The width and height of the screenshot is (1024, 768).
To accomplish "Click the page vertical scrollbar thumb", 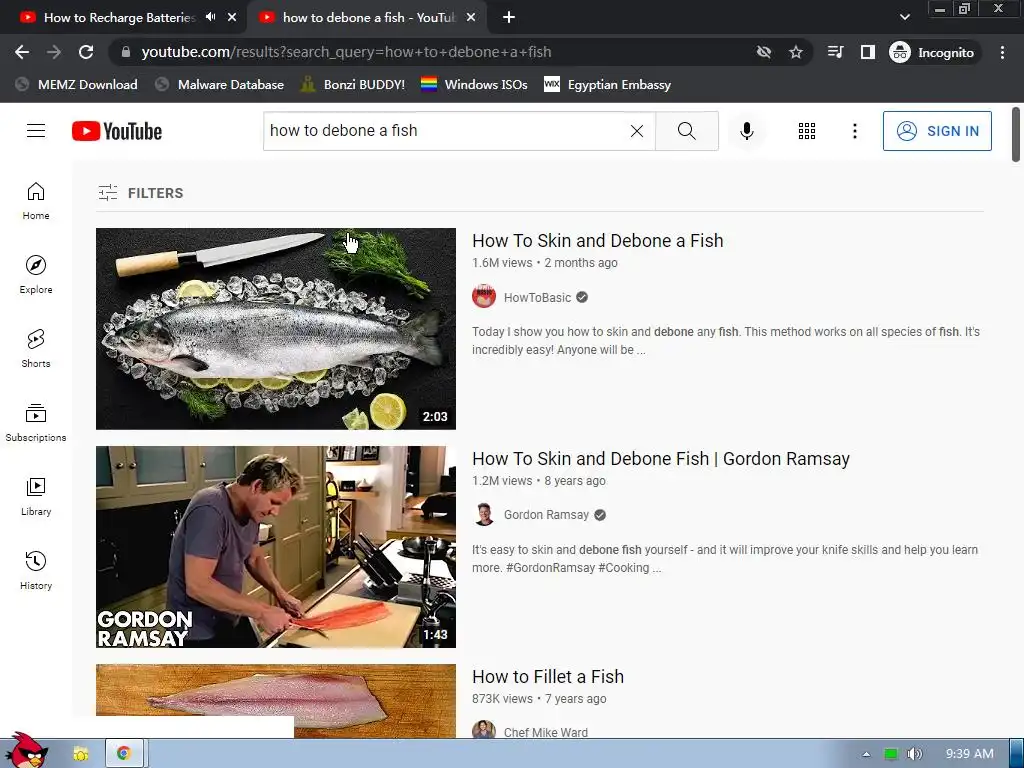I will pos(1016,134).
